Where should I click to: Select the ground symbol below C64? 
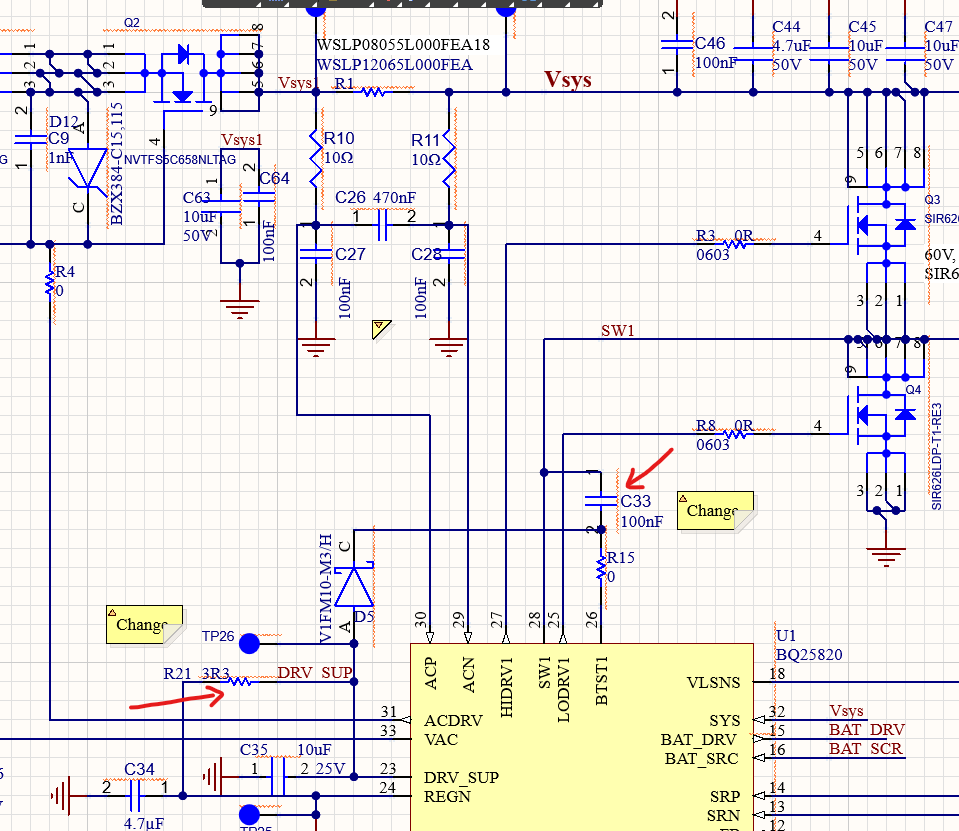click(x=240, y=309)
